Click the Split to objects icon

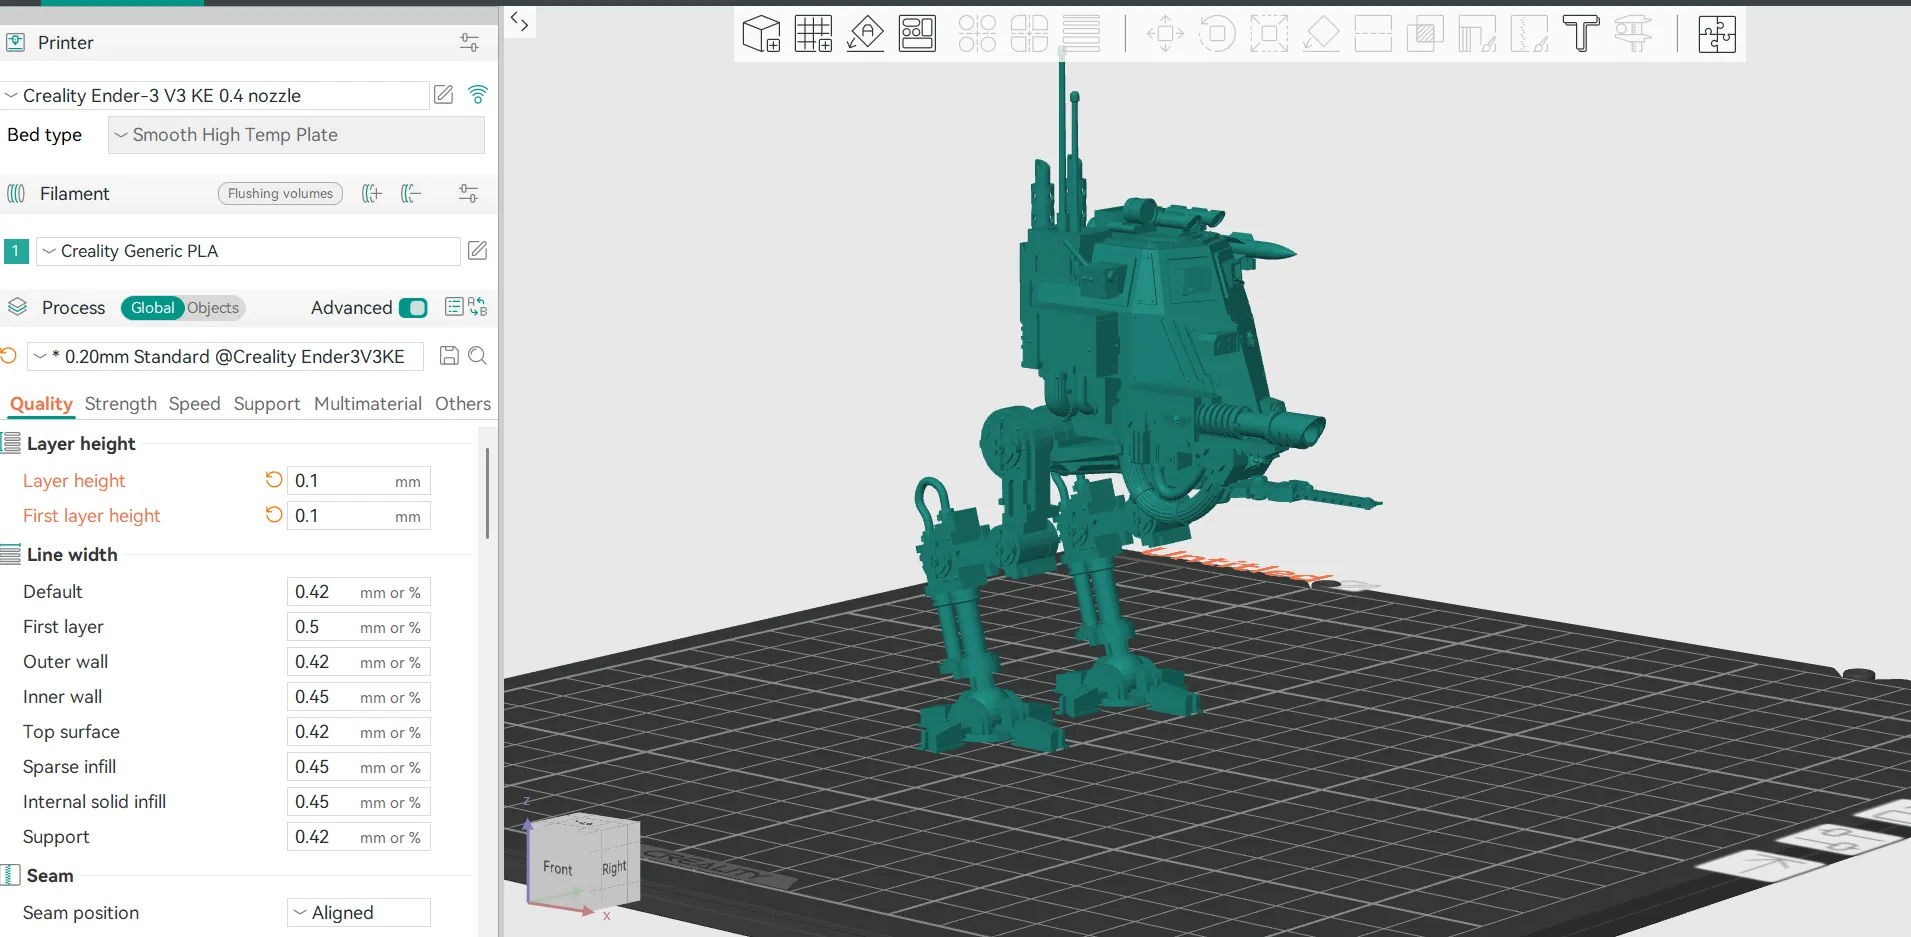click(977, 33)
